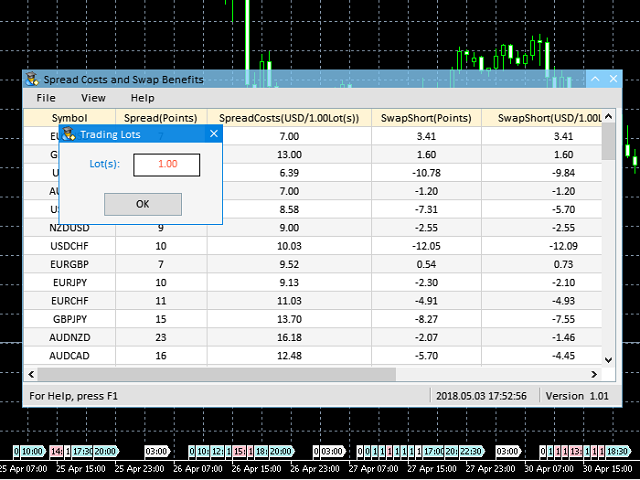Image resolution: width=640 pixels, height=480 pixels.
Task: Click the Trading Lots dialog title icon
Action: point(68,134)
